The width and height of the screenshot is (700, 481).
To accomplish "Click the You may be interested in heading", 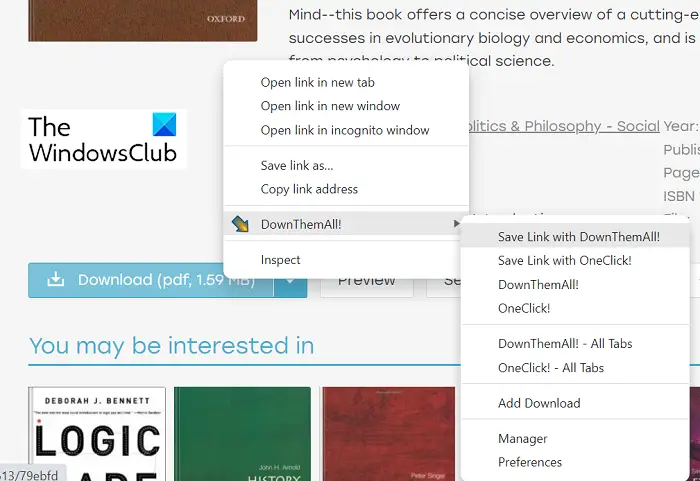I will [x=171, y=346].
